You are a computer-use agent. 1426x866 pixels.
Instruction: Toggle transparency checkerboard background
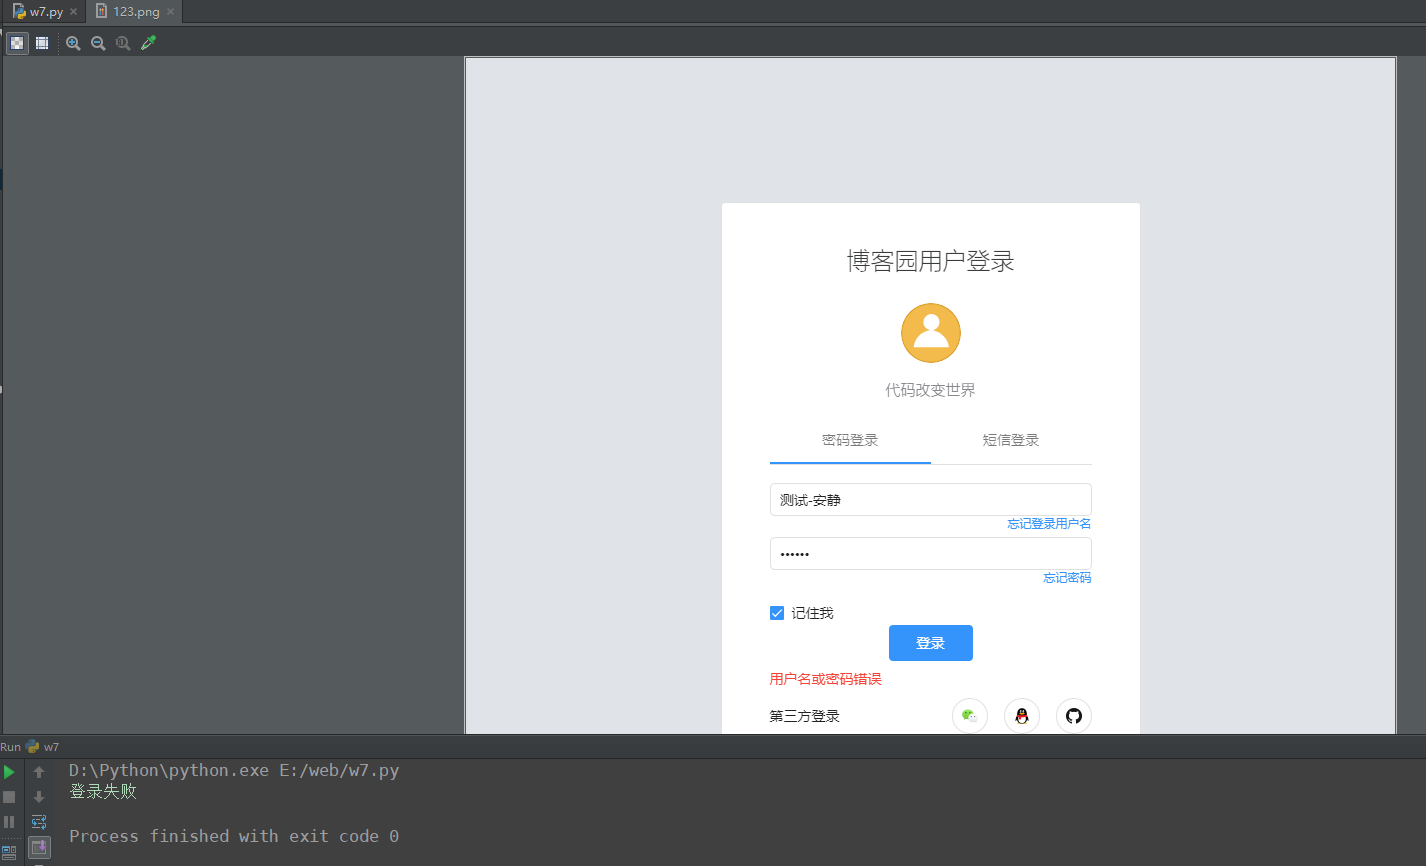(x=16, y=42)
